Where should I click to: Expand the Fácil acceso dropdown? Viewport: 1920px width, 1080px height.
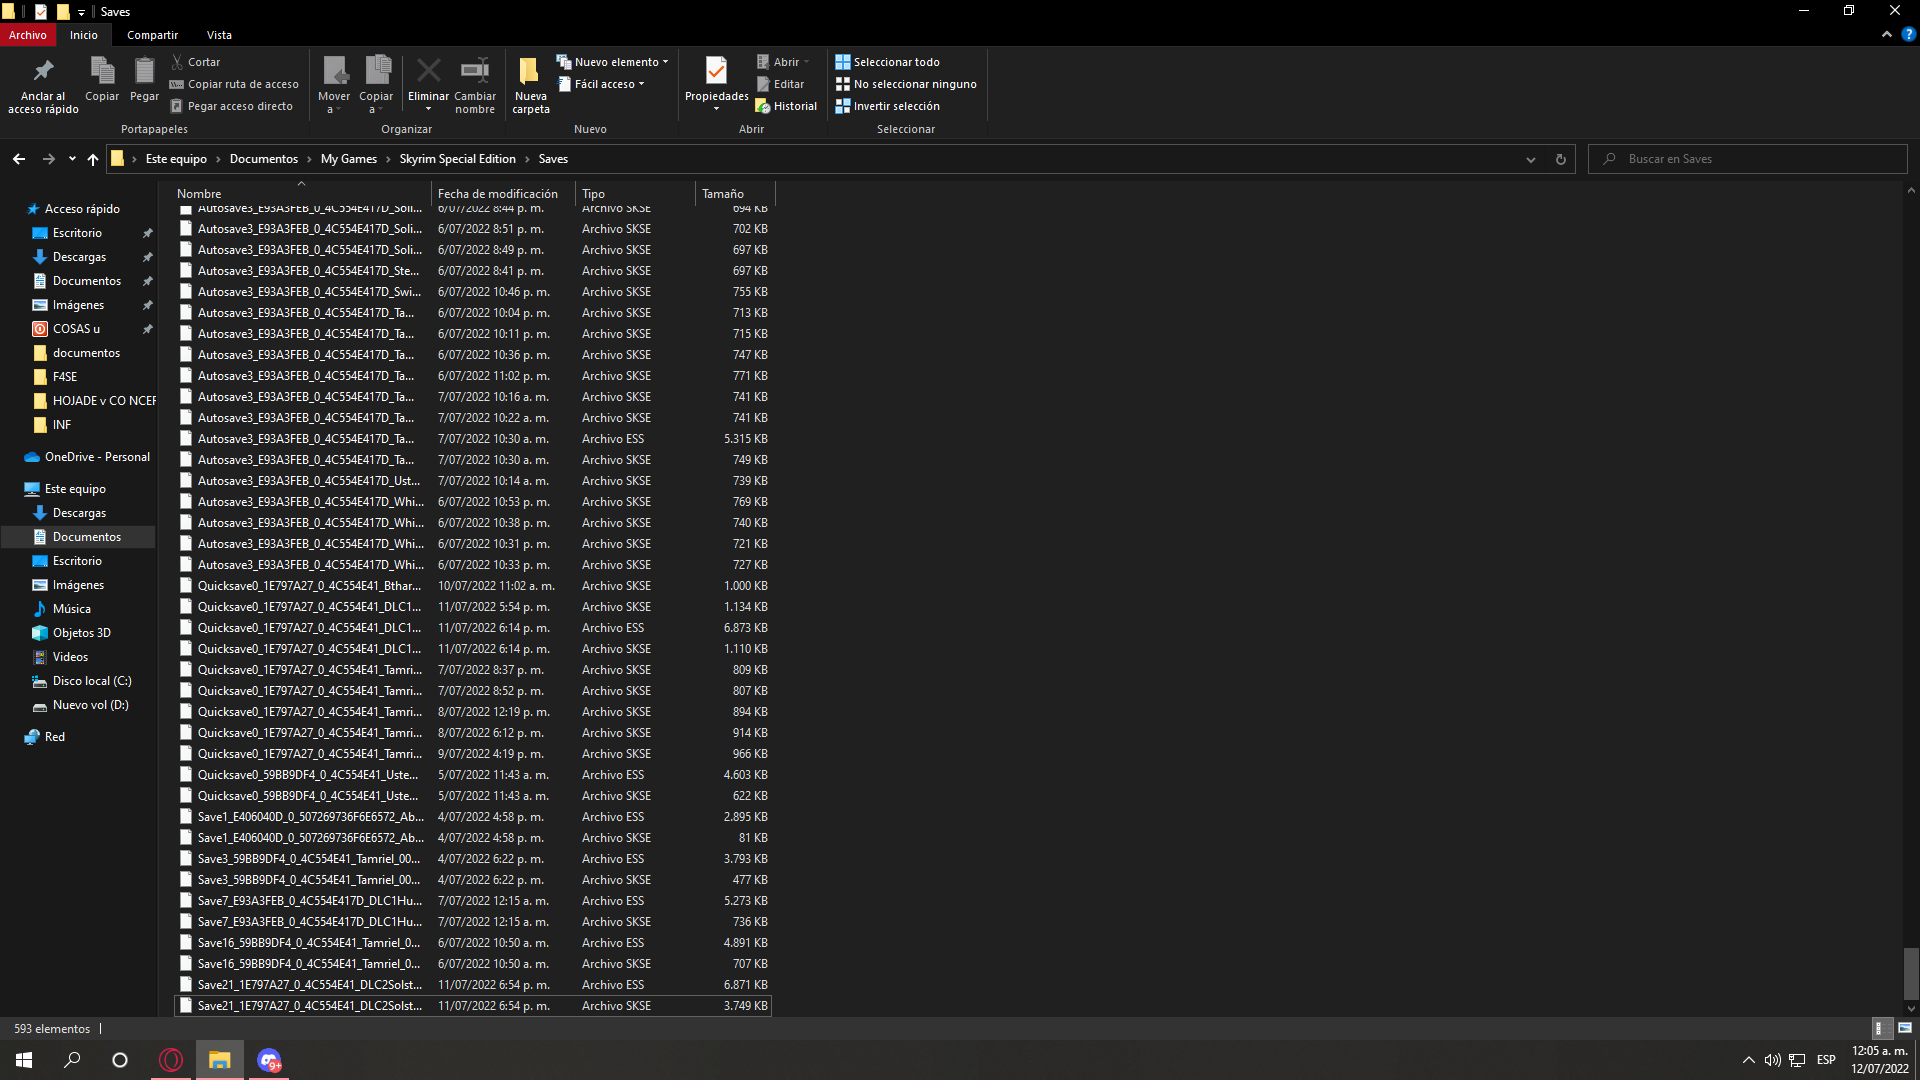(x=601, y=84)
